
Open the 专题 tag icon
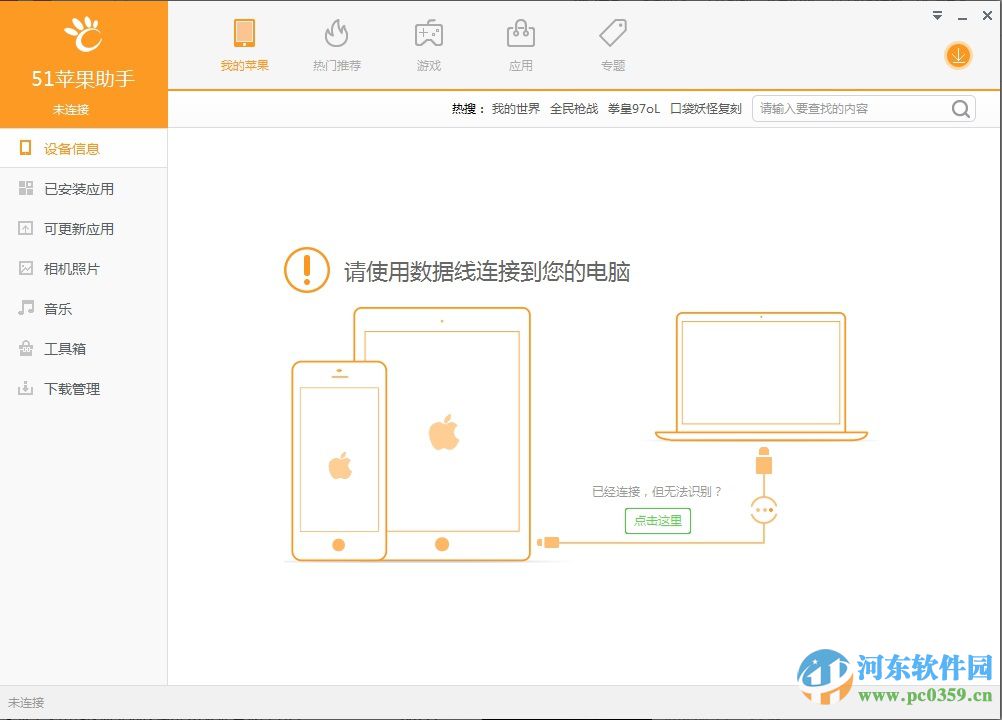pyautogui.click(x=613, y=45)
